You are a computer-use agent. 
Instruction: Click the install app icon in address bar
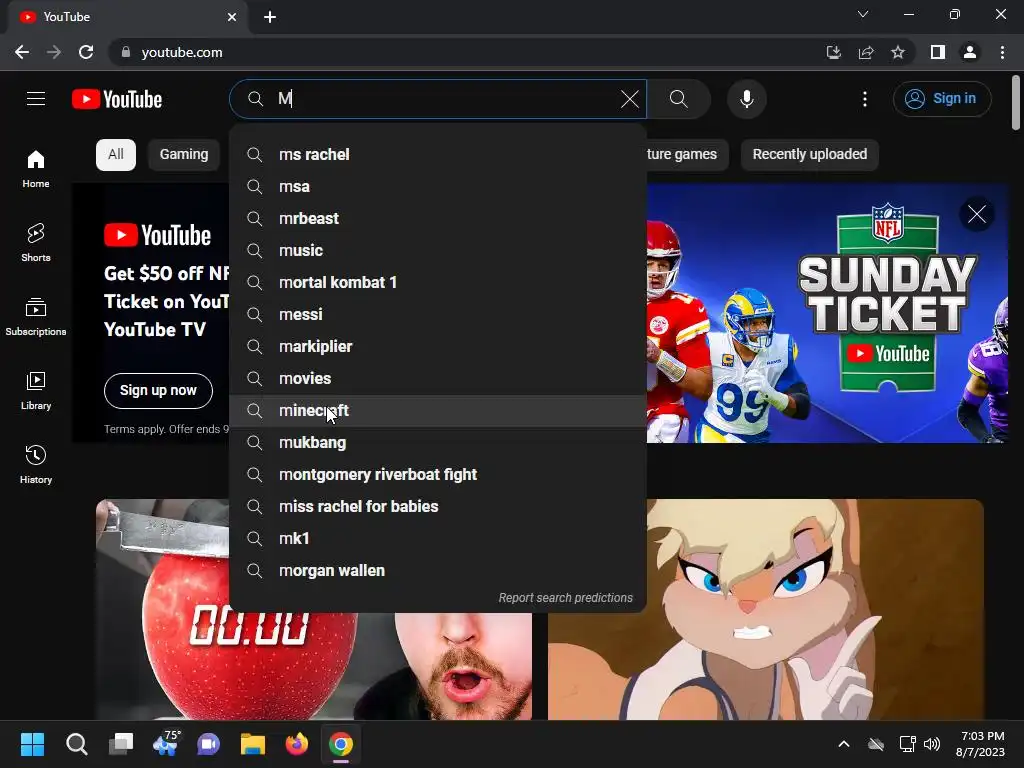[834, 52]
